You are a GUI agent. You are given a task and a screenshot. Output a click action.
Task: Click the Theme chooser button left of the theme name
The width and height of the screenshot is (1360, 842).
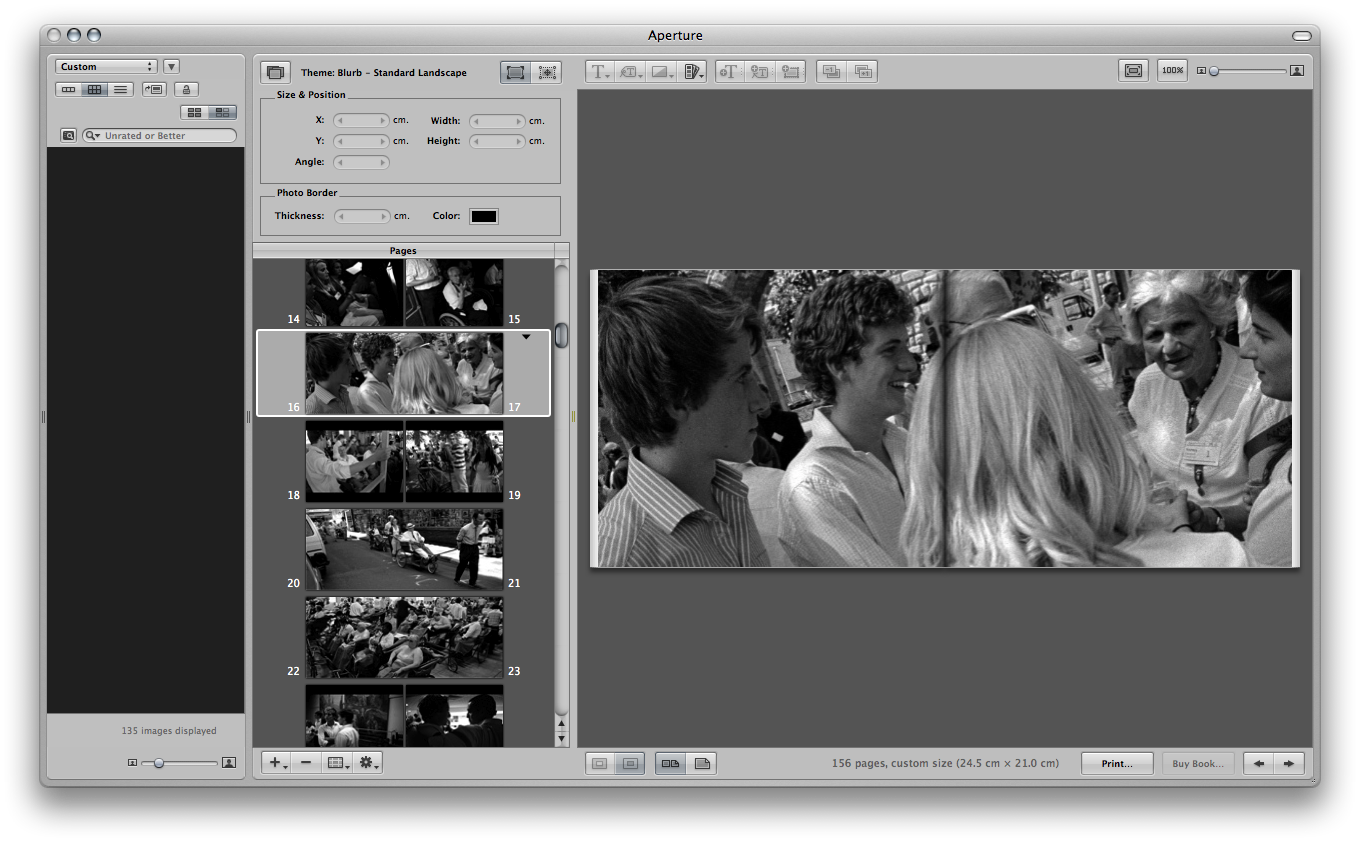click(x=275, y=73)
